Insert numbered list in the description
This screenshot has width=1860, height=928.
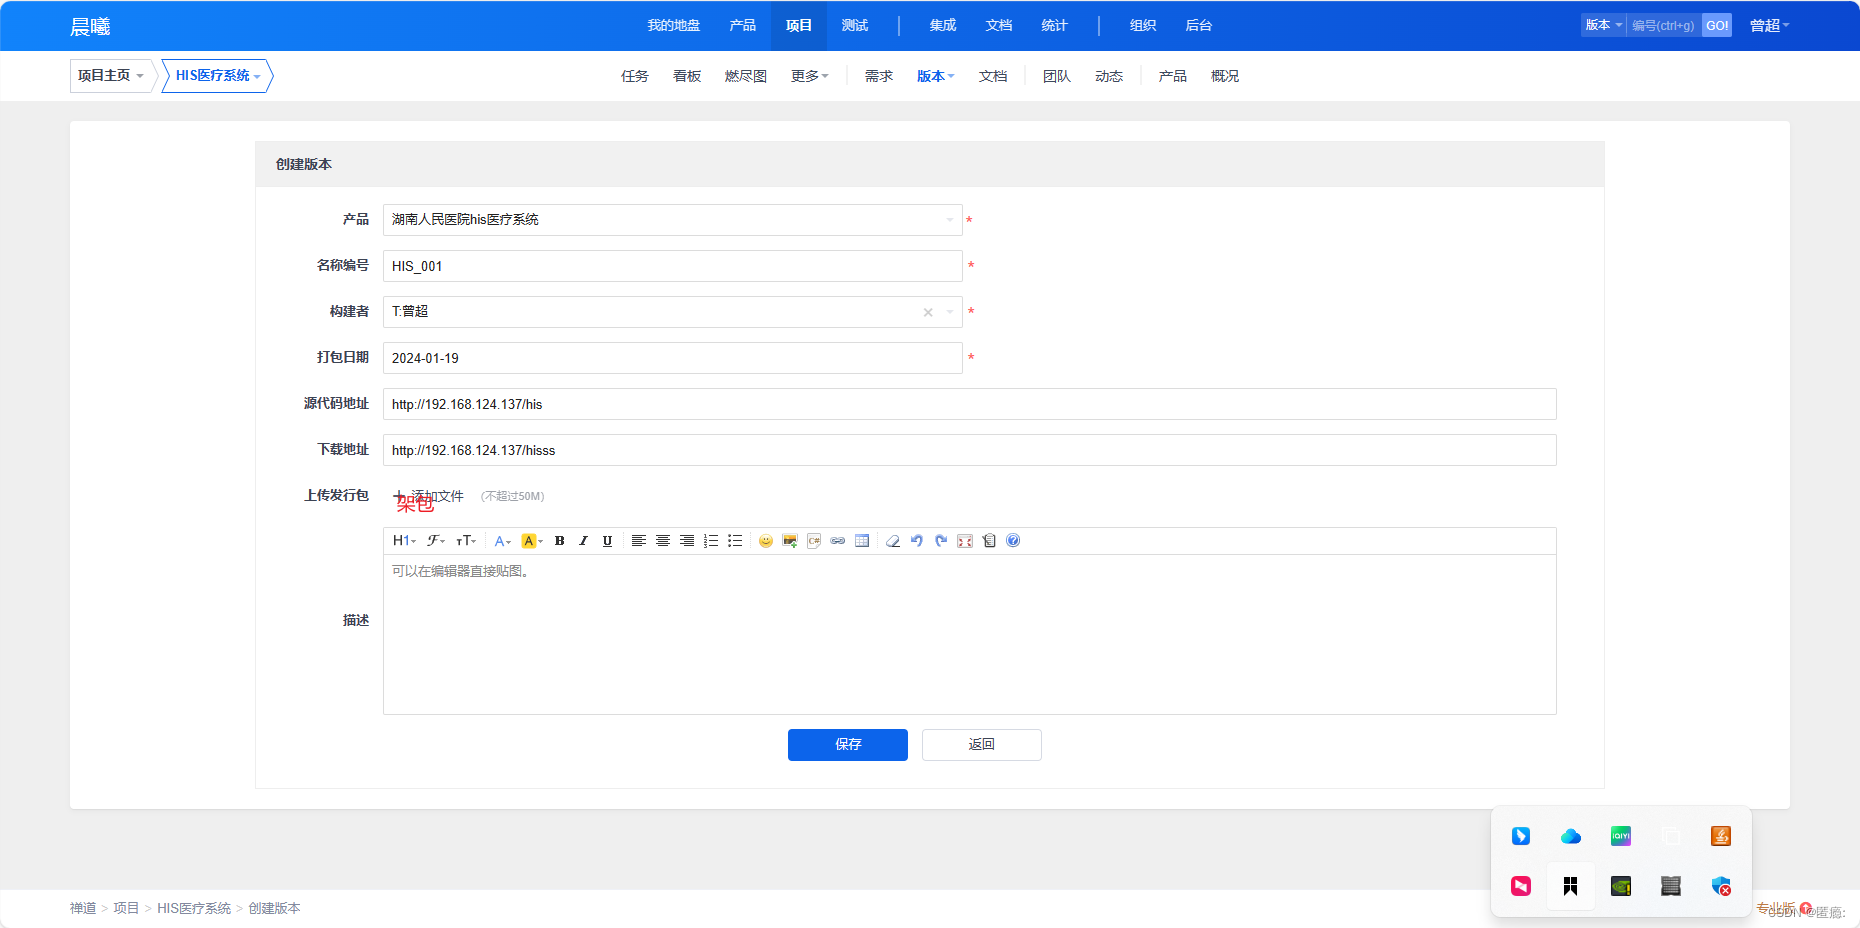point(711,541)
